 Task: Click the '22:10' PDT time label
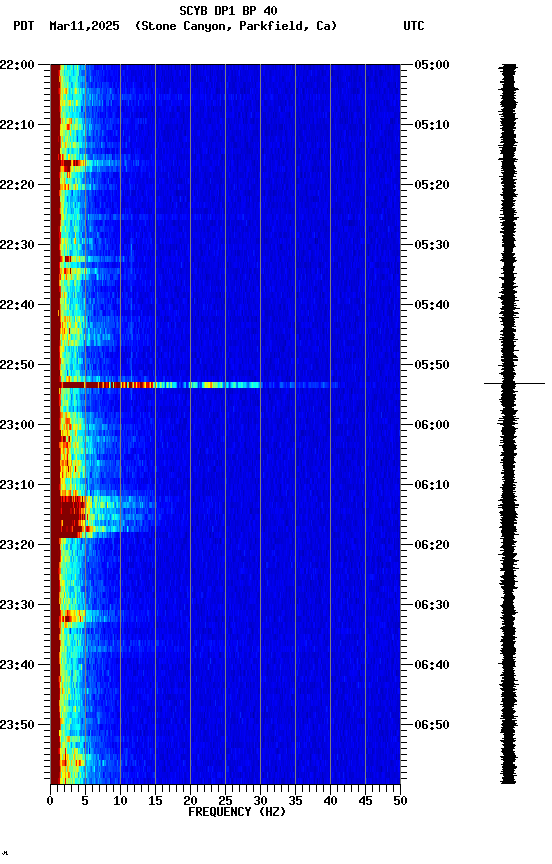point(17,125)
